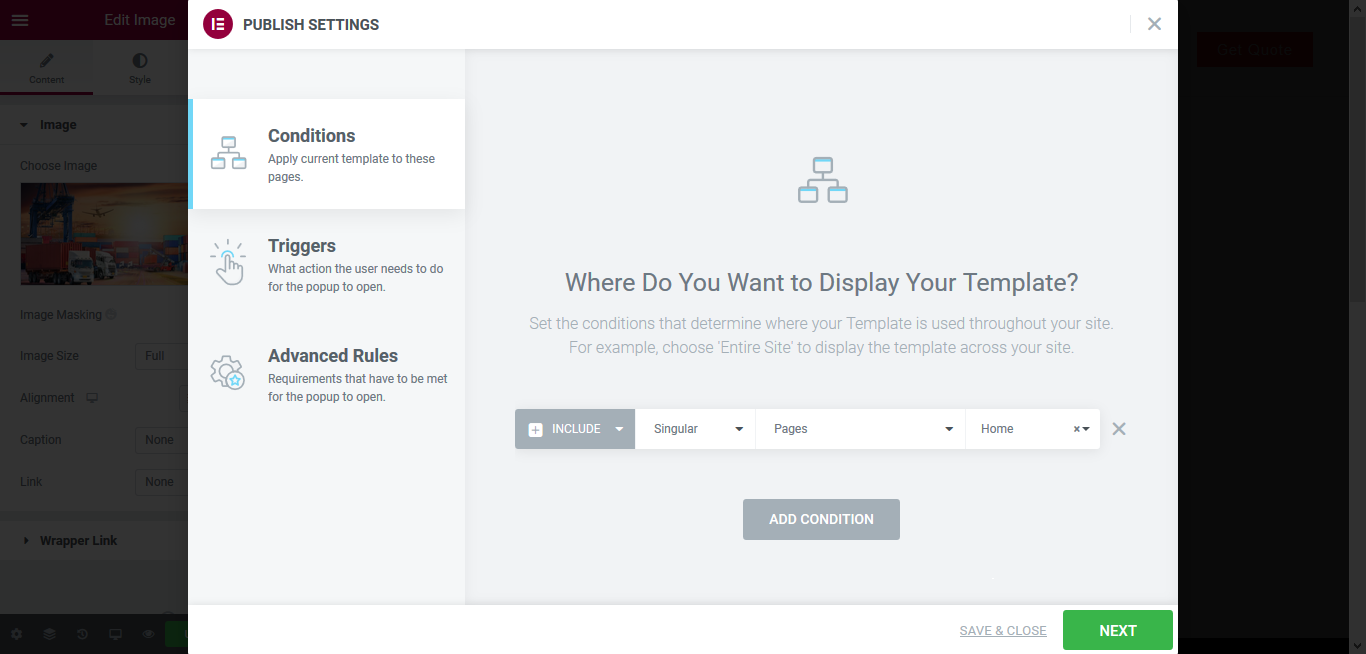Click the Elementor logo in Publish Settings

coord(218,24)
